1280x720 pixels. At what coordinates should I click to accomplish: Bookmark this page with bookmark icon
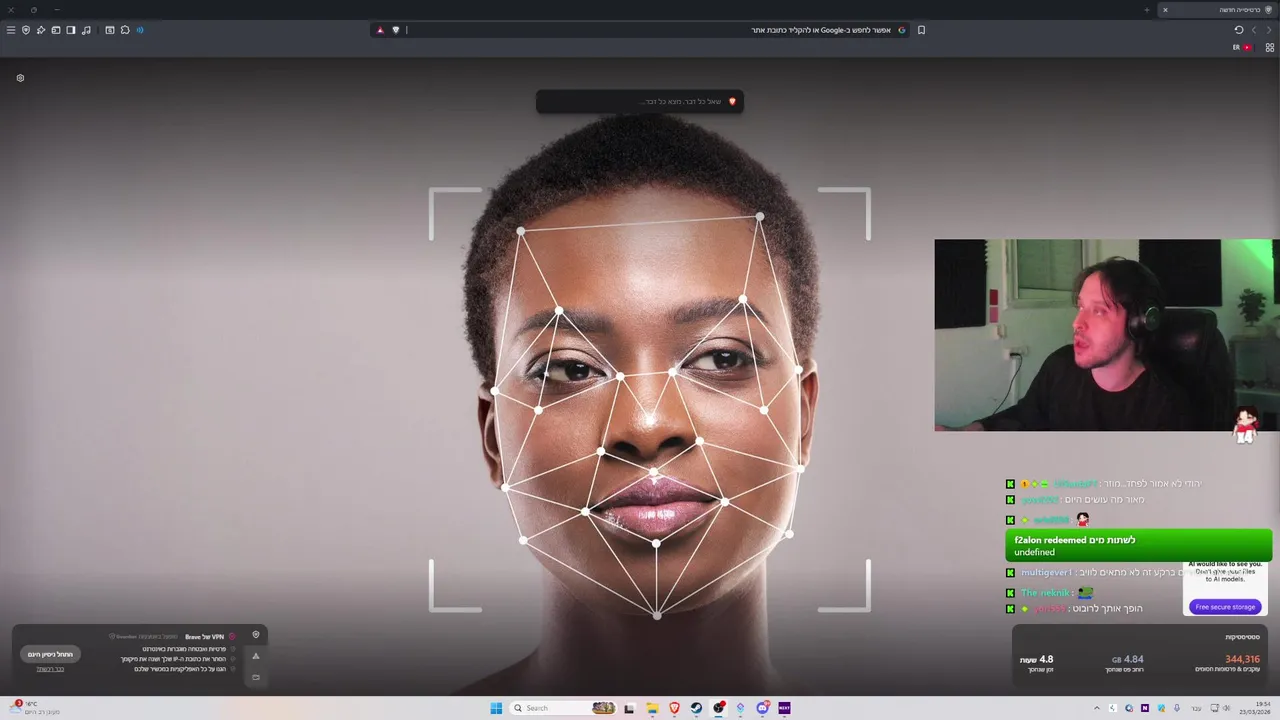tap(921, 30)
